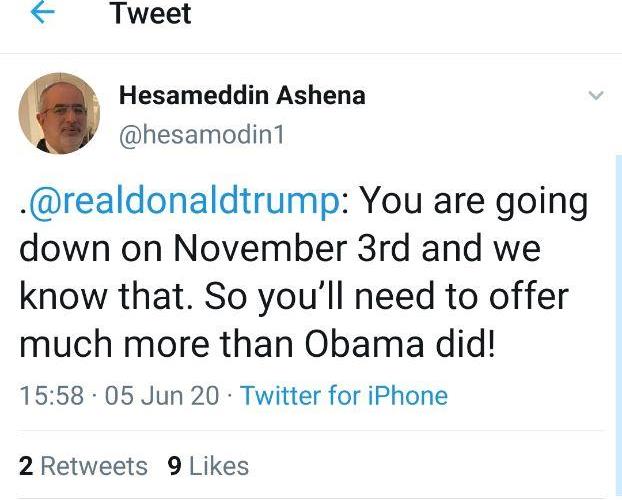This screenshot has width=622, height=500.
Task: Click the Hesameddin Ashena display name
Action: tap(242, 96)
